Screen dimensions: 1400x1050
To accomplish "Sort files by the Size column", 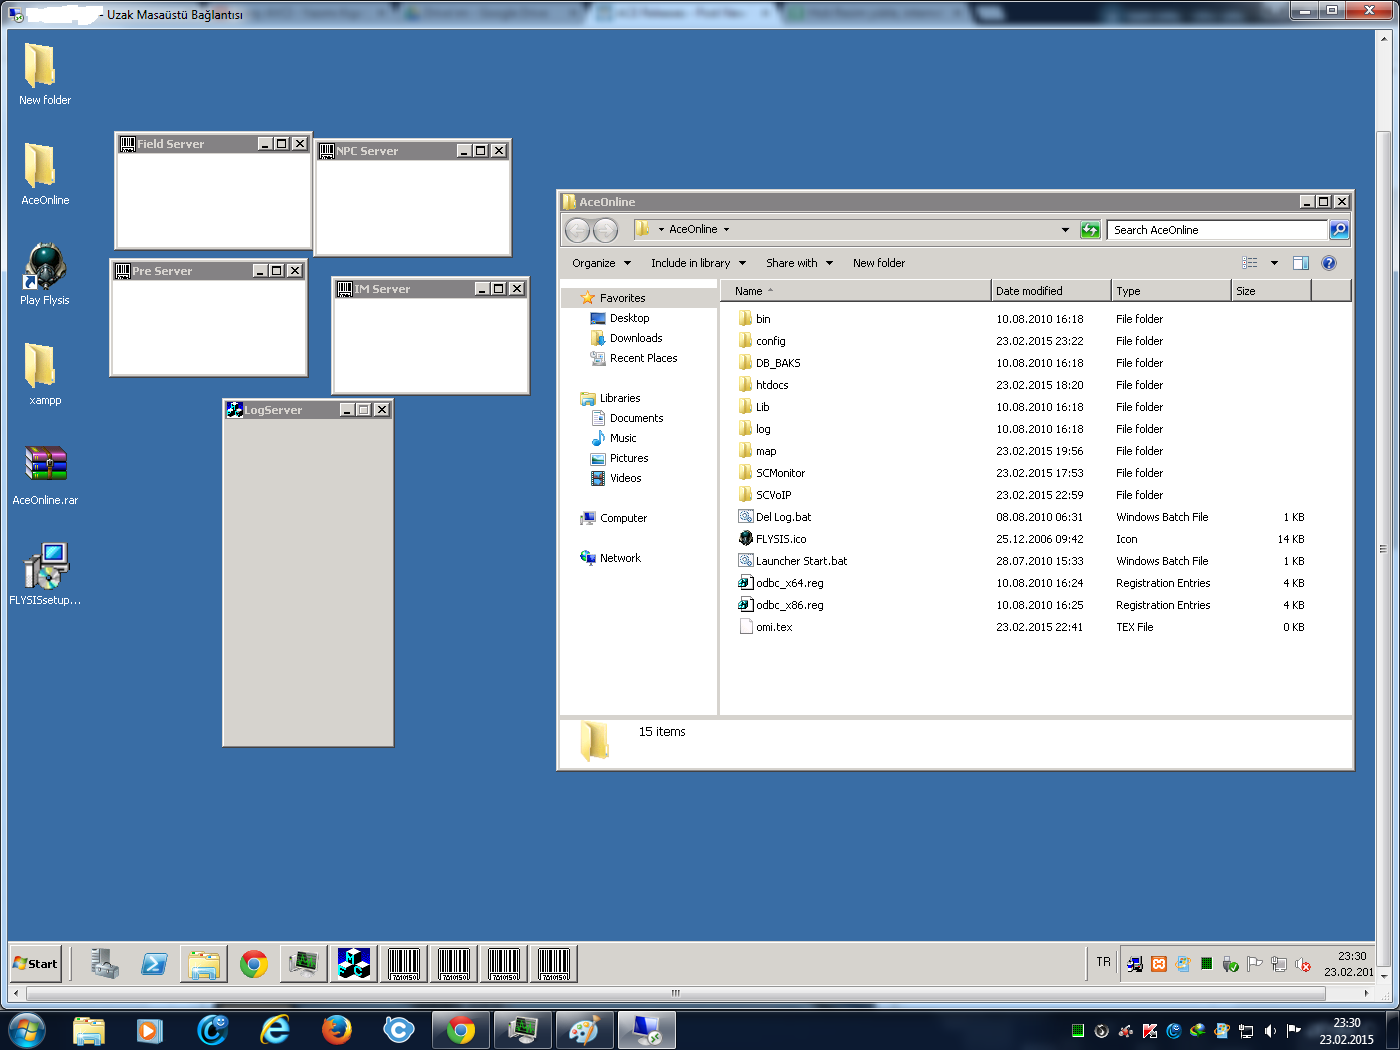I will pos(1270,291).
